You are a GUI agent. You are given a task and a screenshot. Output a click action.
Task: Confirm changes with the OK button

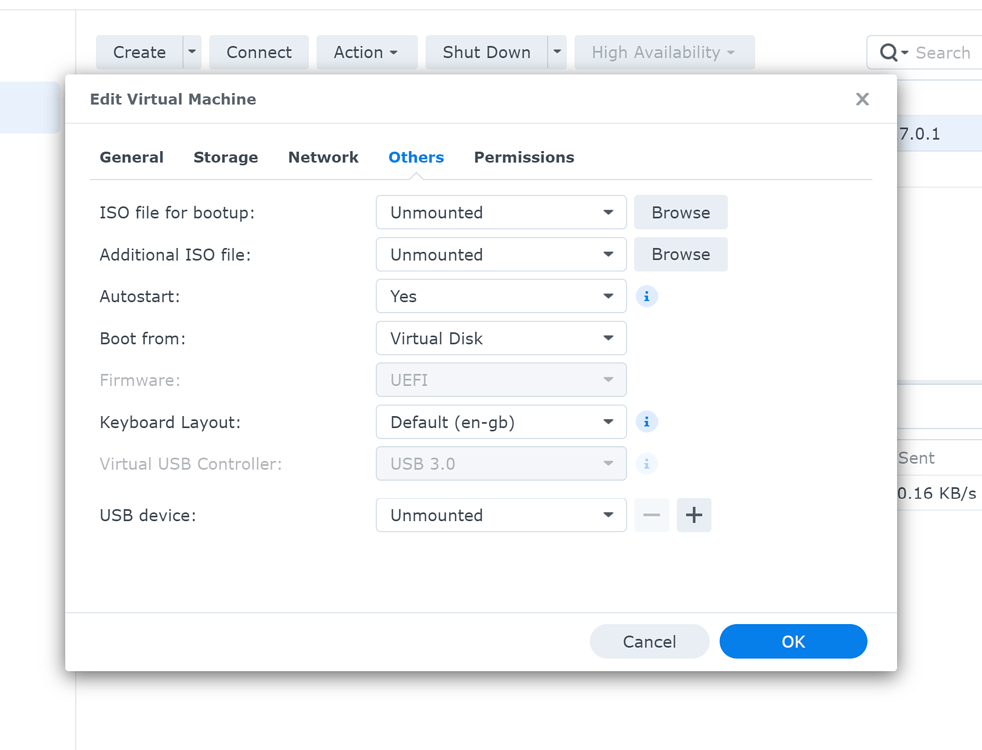click(793, 641)
